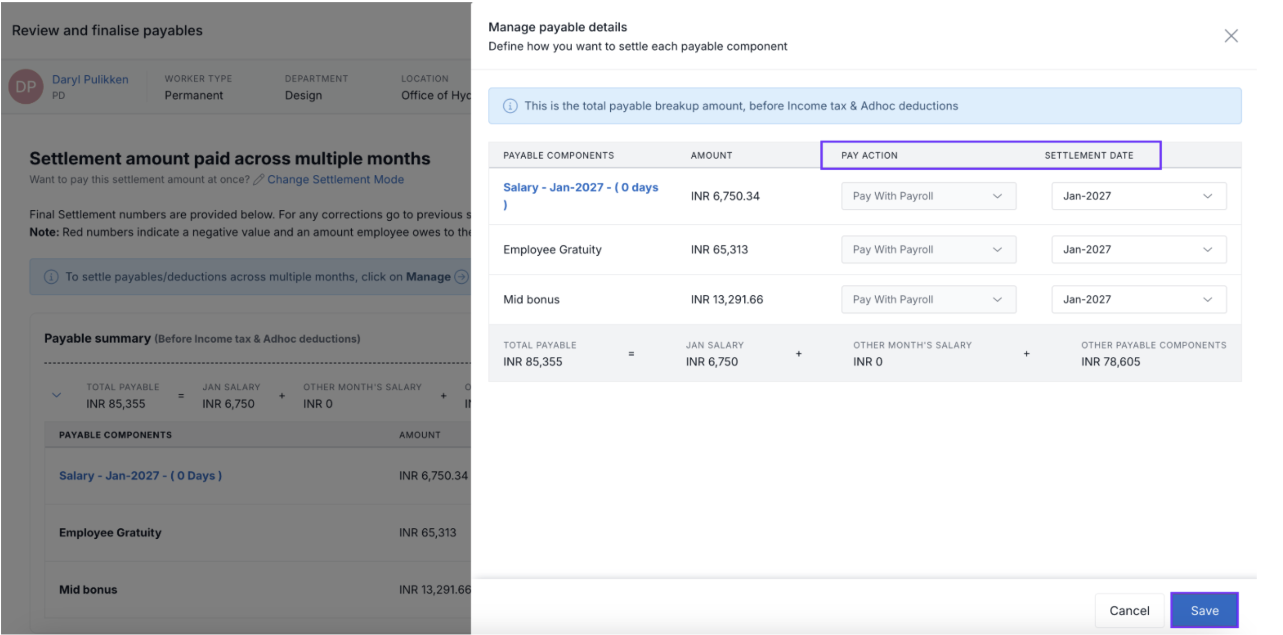Image resolution: width=1283 pixels, height=635 pixels.
Task: Close the Manage payable details panel
Action: [1231, 36]
